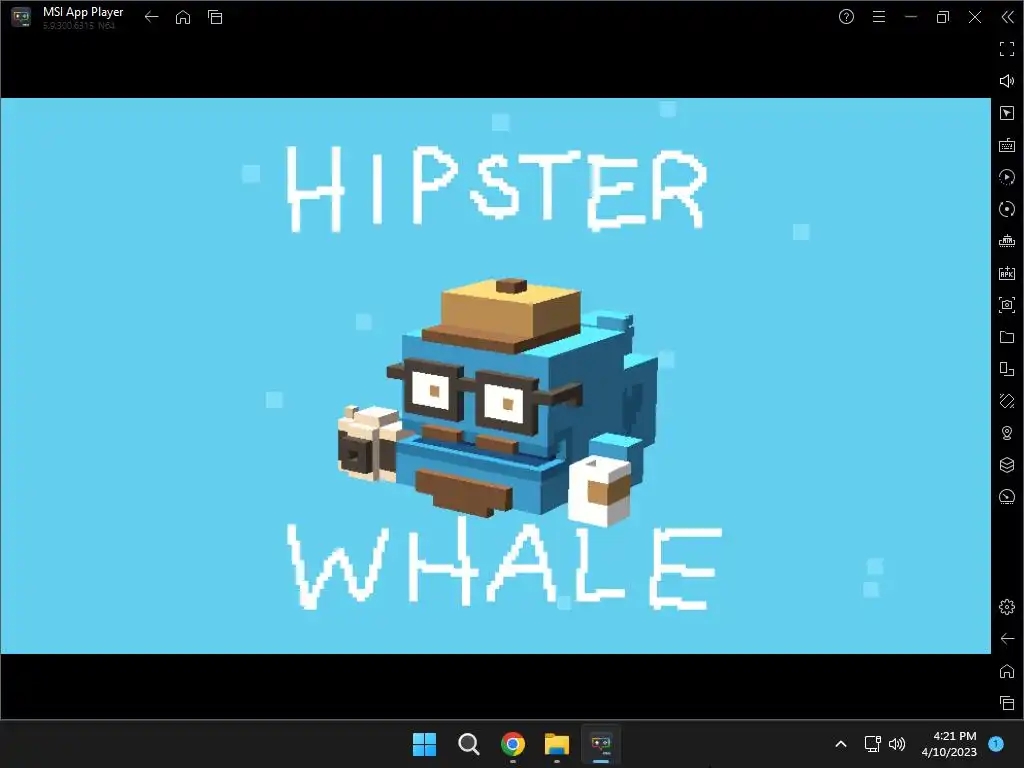Rotate the screen with the rotate icon
The height and width of the screenshot is (768, 1024).
[1006, 401]
